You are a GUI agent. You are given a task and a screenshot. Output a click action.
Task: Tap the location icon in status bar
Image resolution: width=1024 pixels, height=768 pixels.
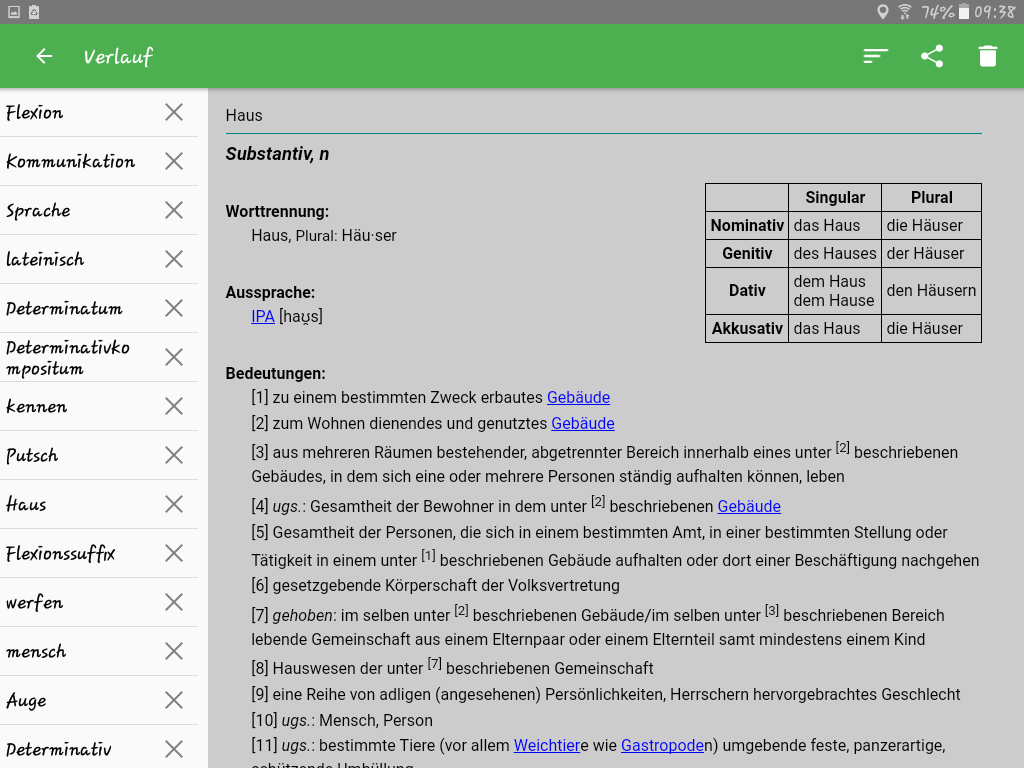pos(882,12)
